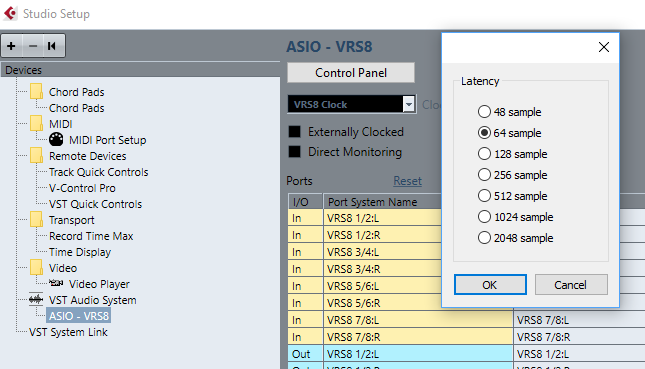The image size is (645, 369).
Task: Select Video in device tree
Action: point(63,268)
